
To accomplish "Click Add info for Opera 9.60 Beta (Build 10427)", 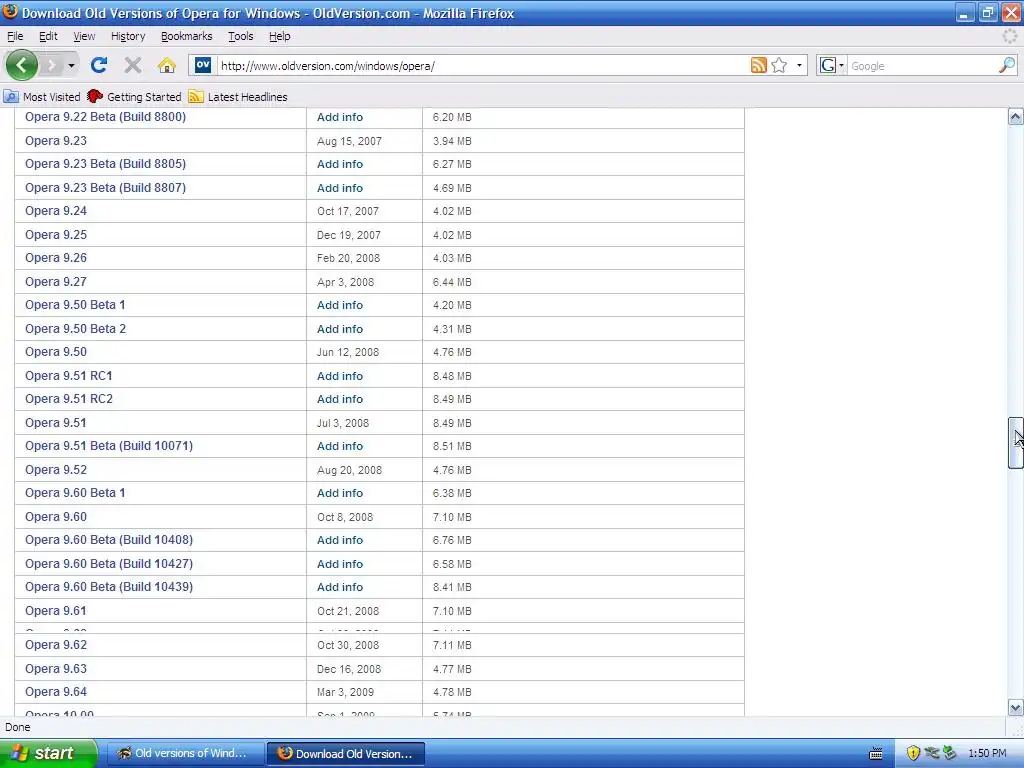I will [340, 564].
